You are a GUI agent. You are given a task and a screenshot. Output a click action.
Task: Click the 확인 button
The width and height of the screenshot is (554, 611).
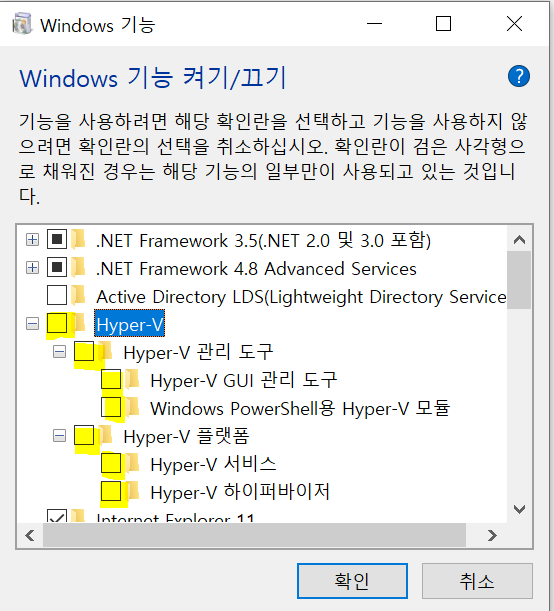(x=352, y=581)
